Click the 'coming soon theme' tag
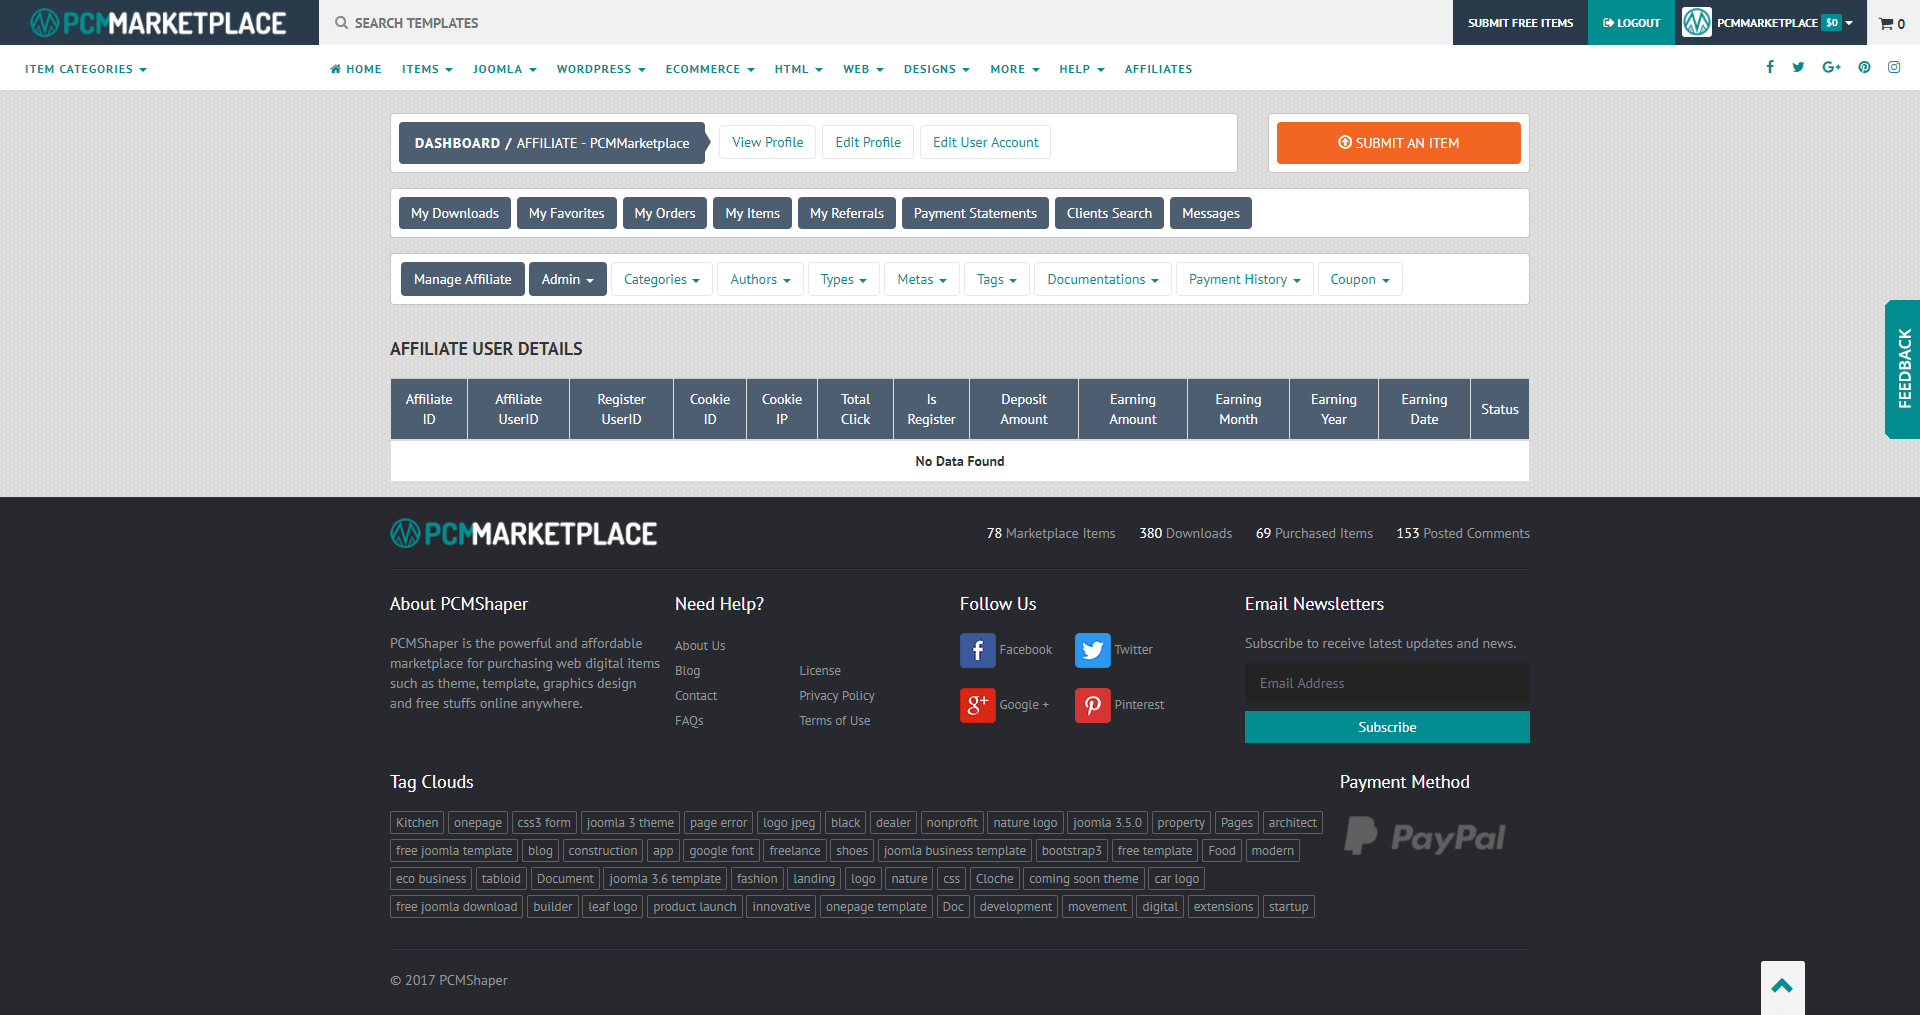Viewport: 1920px width, 1015px height. pos(1083,879)
